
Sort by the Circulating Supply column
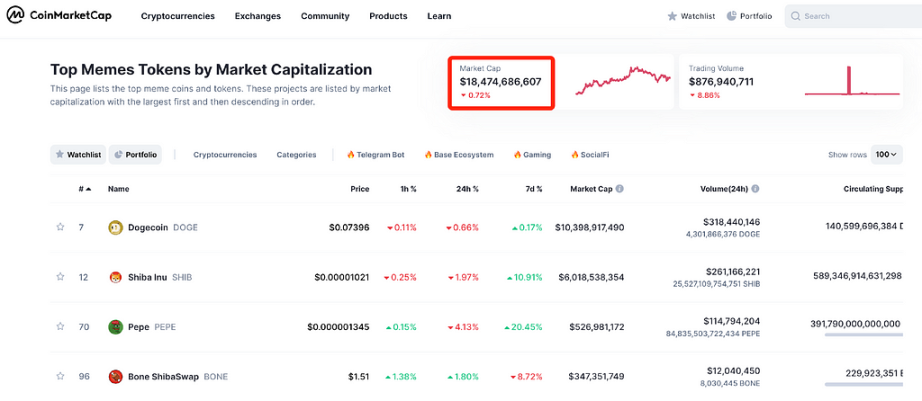873,189
